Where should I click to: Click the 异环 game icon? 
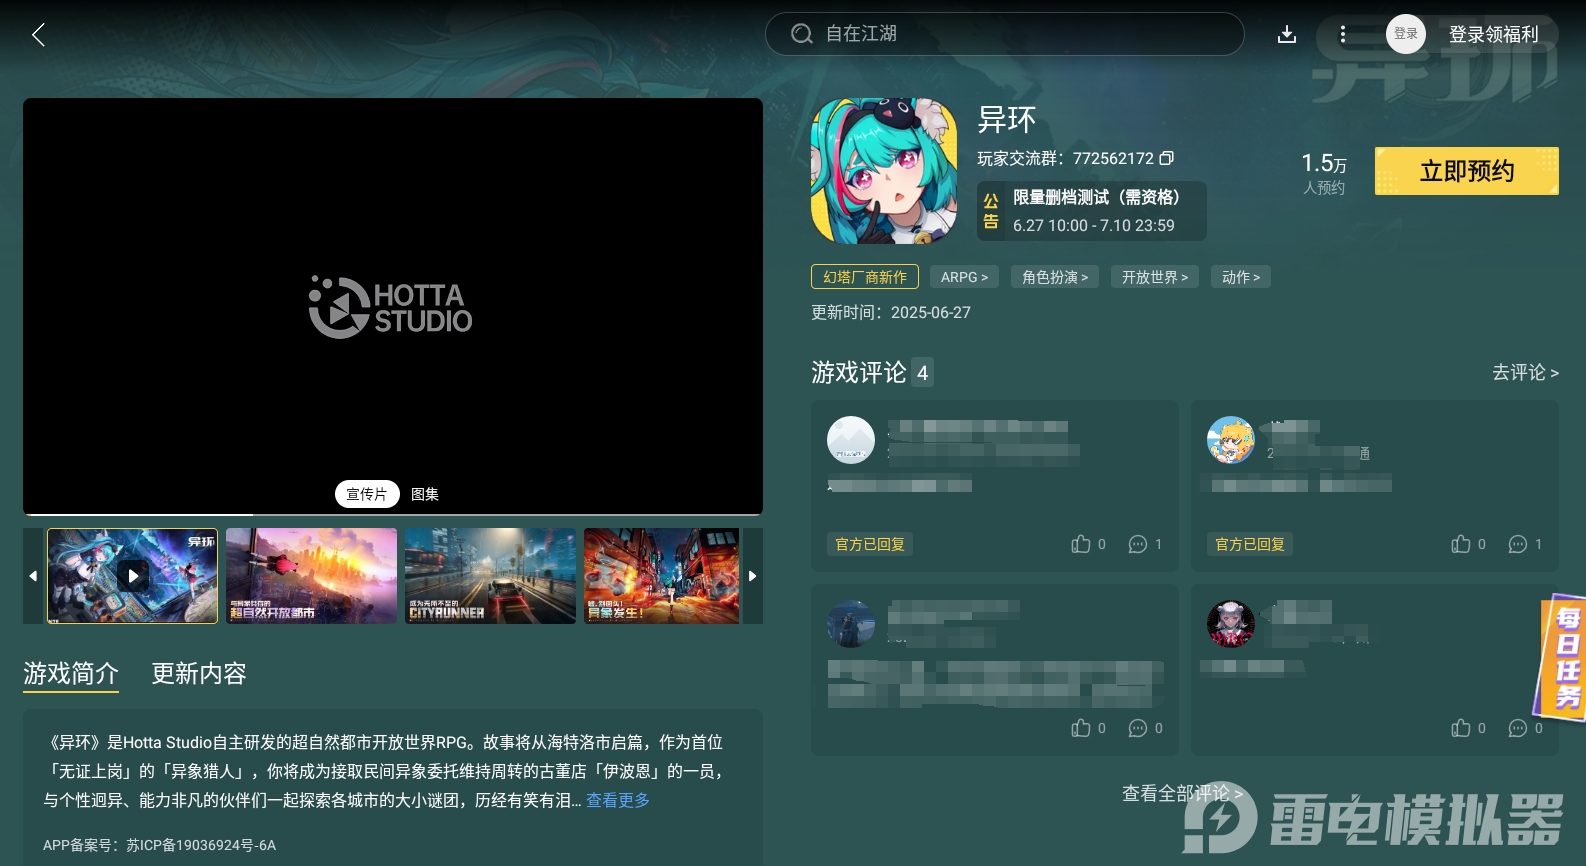tap(884, 171)
